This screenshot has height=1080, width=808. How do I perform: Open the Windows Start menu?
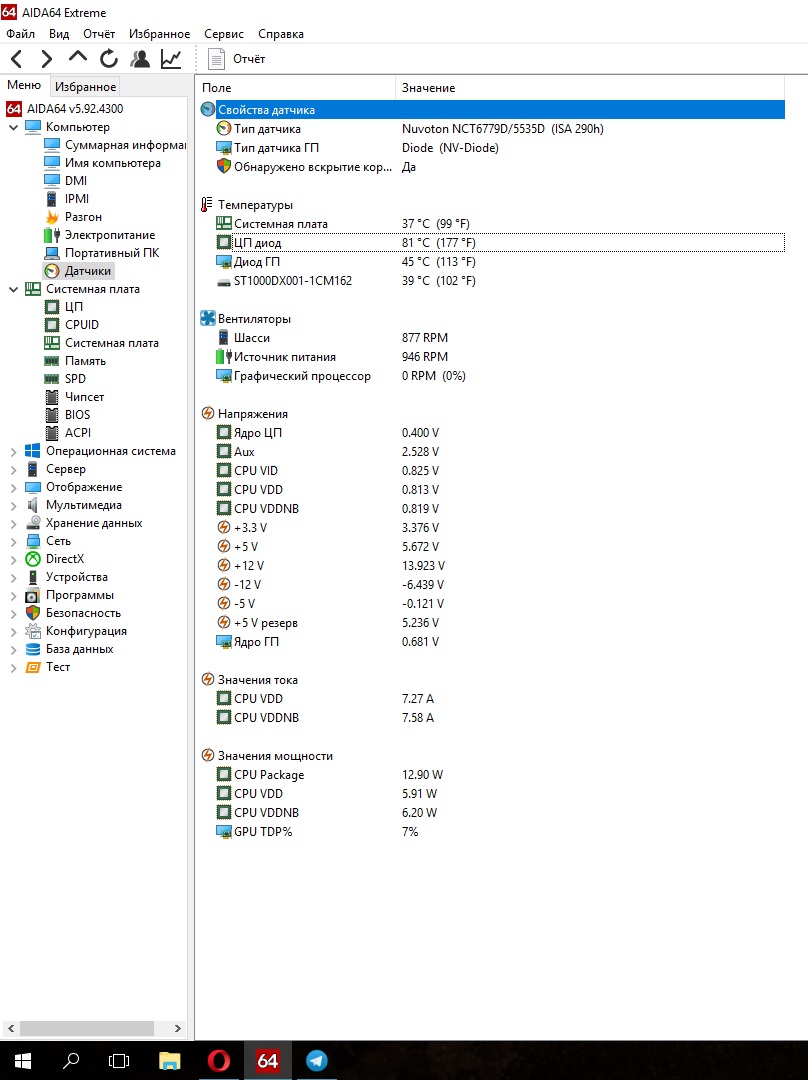coord(22,1061)
